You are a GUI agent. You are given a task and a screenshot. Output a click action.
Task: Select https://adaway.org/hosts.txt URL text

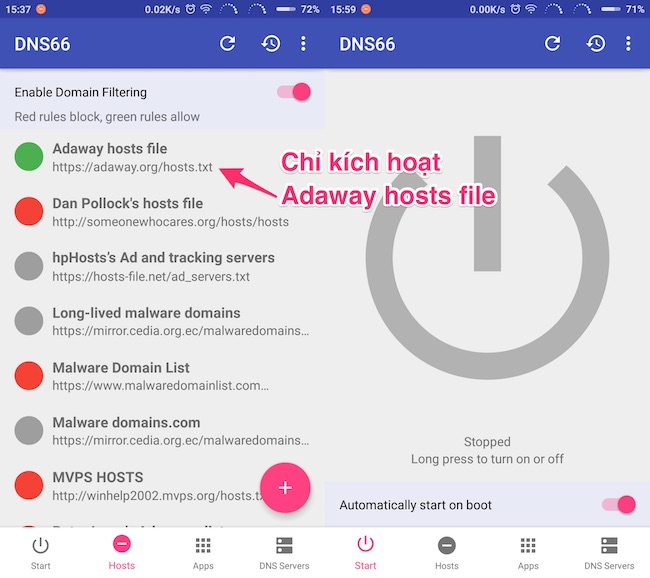tap(132, 167)
